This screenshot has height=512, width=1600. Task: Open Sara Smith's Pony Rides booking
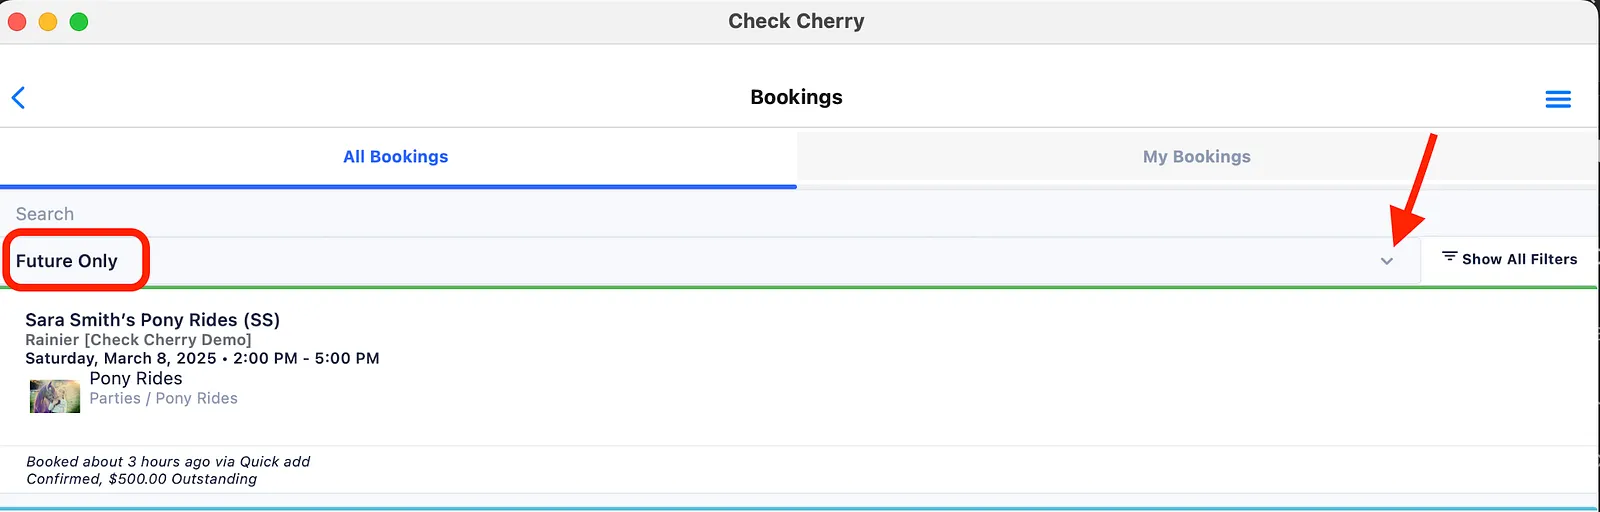point(152,320)
